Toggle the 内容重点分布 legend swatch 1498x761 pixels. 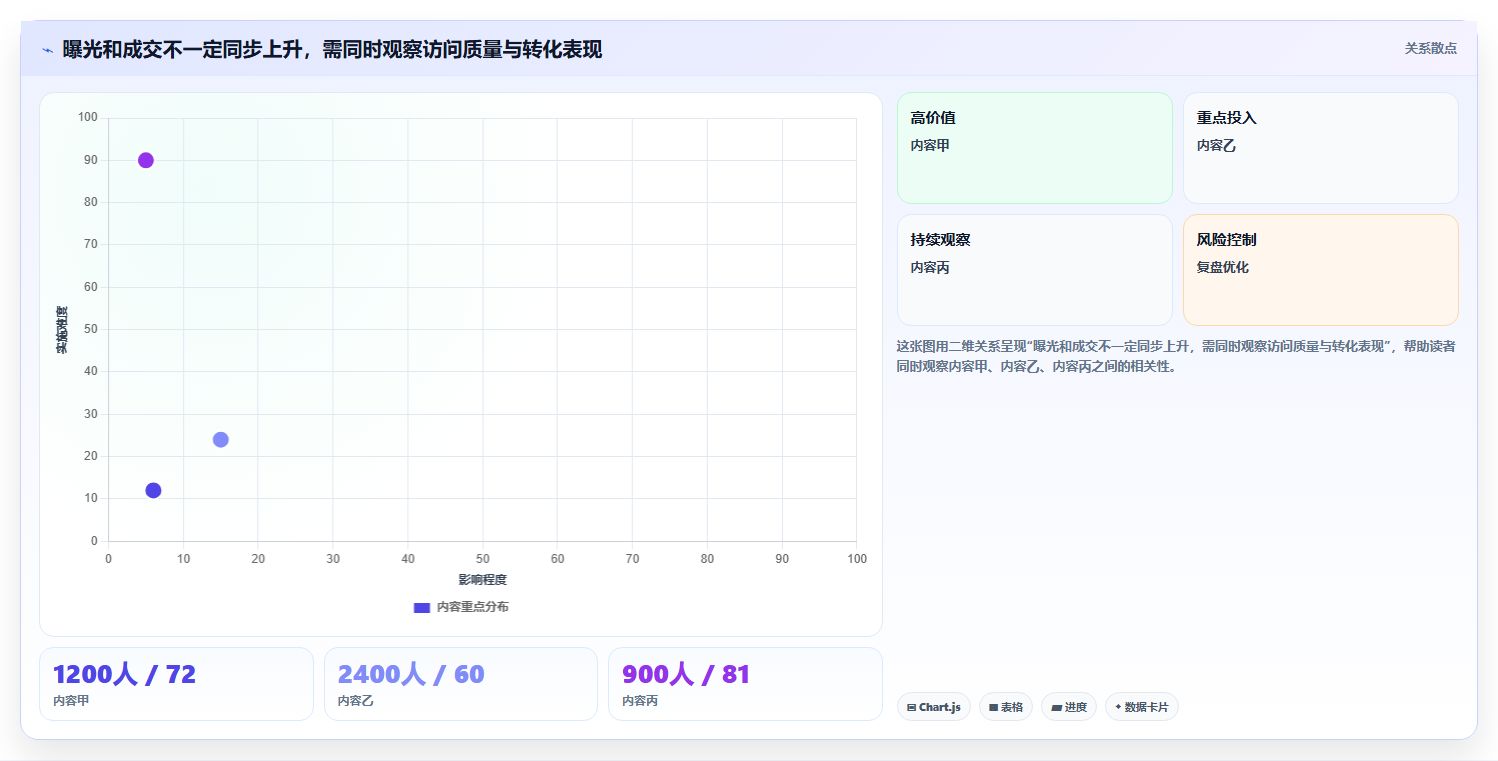(x=421, y=607)
